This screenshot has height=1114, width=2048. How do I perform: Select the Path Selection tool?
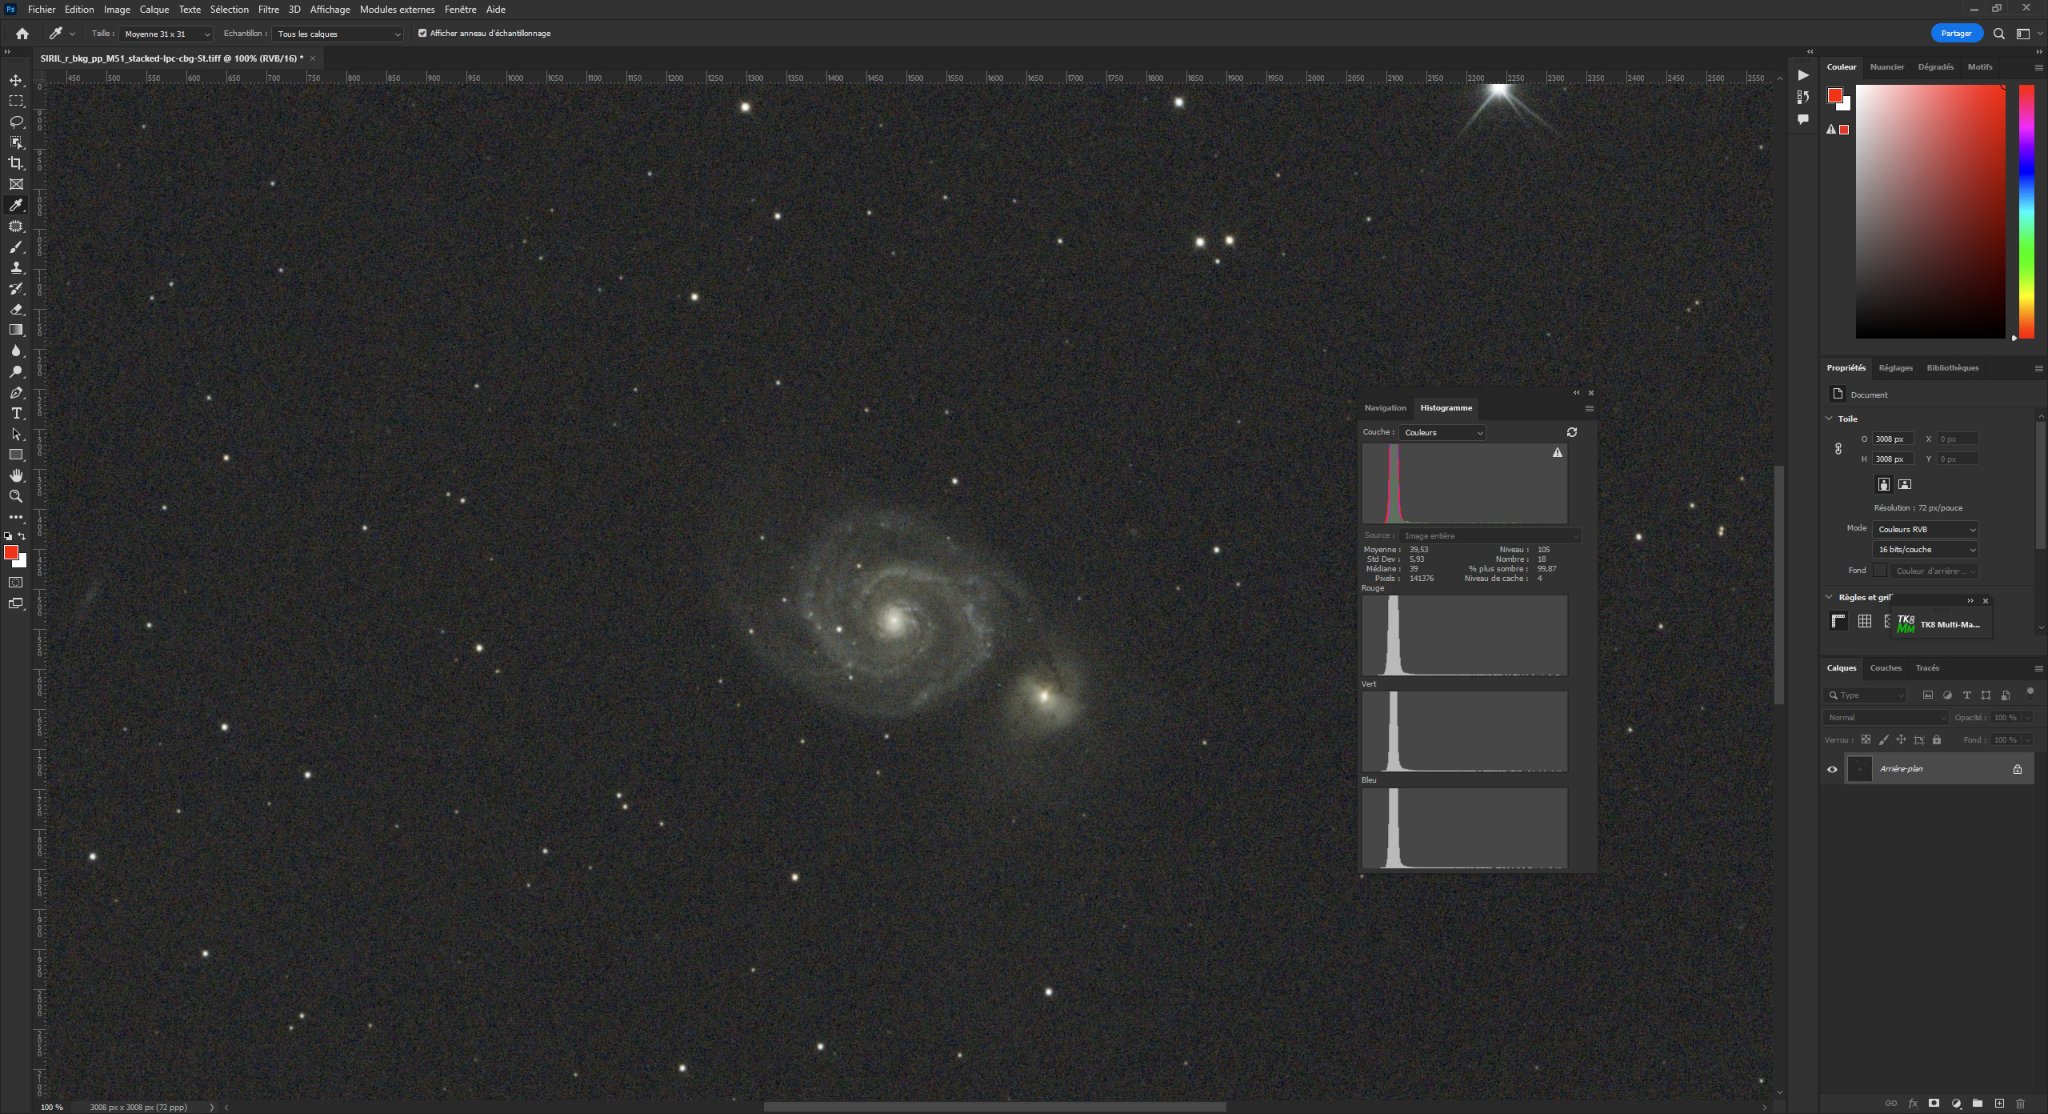click(16, 434)
